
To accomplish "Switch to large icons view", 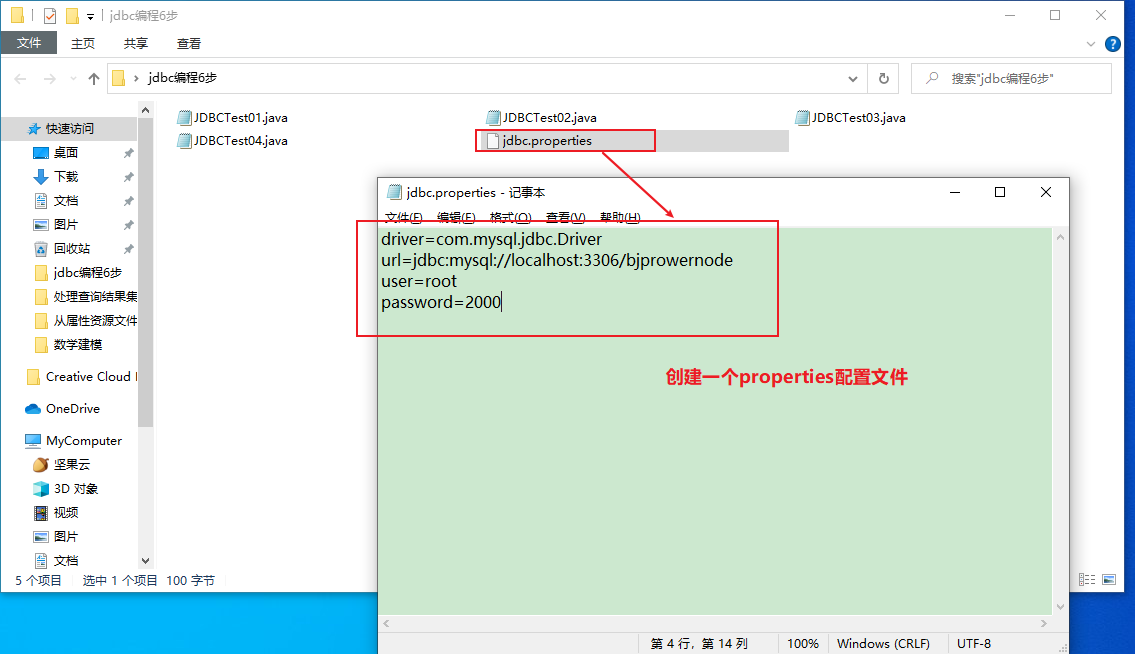I will pyautogui.click(x=1109, y=579).
